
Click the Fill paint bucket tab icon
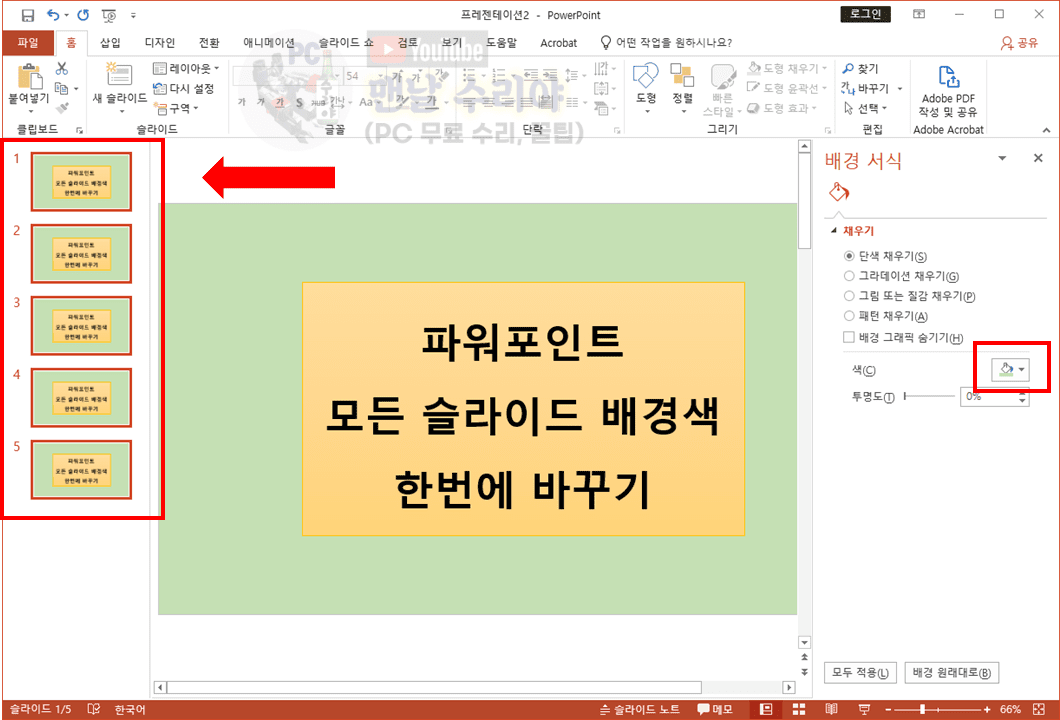839,193
